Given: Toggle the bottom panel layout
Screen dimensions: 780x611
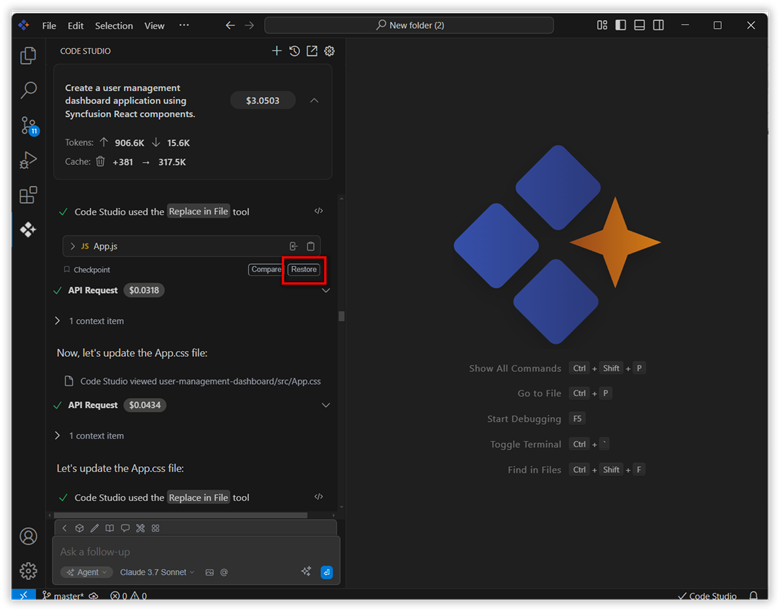Looking at the screenshot, I should point(639,25).
